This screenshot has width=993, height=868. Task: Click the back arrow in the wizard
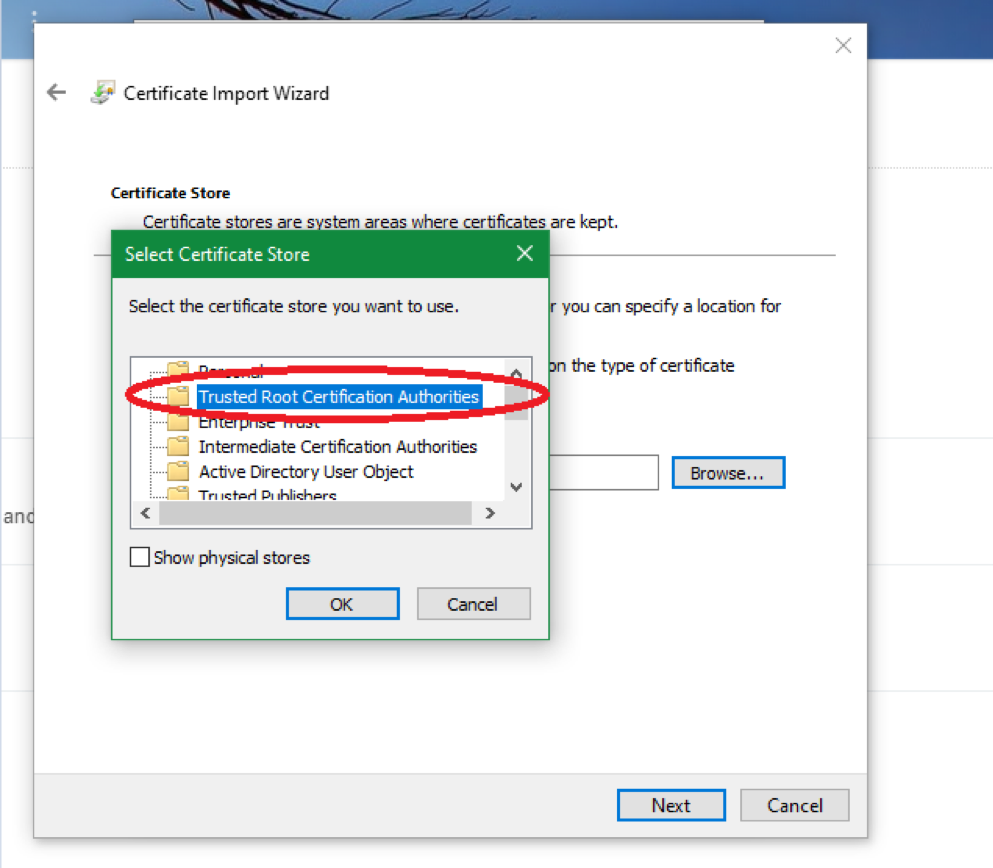coord(56,92)
